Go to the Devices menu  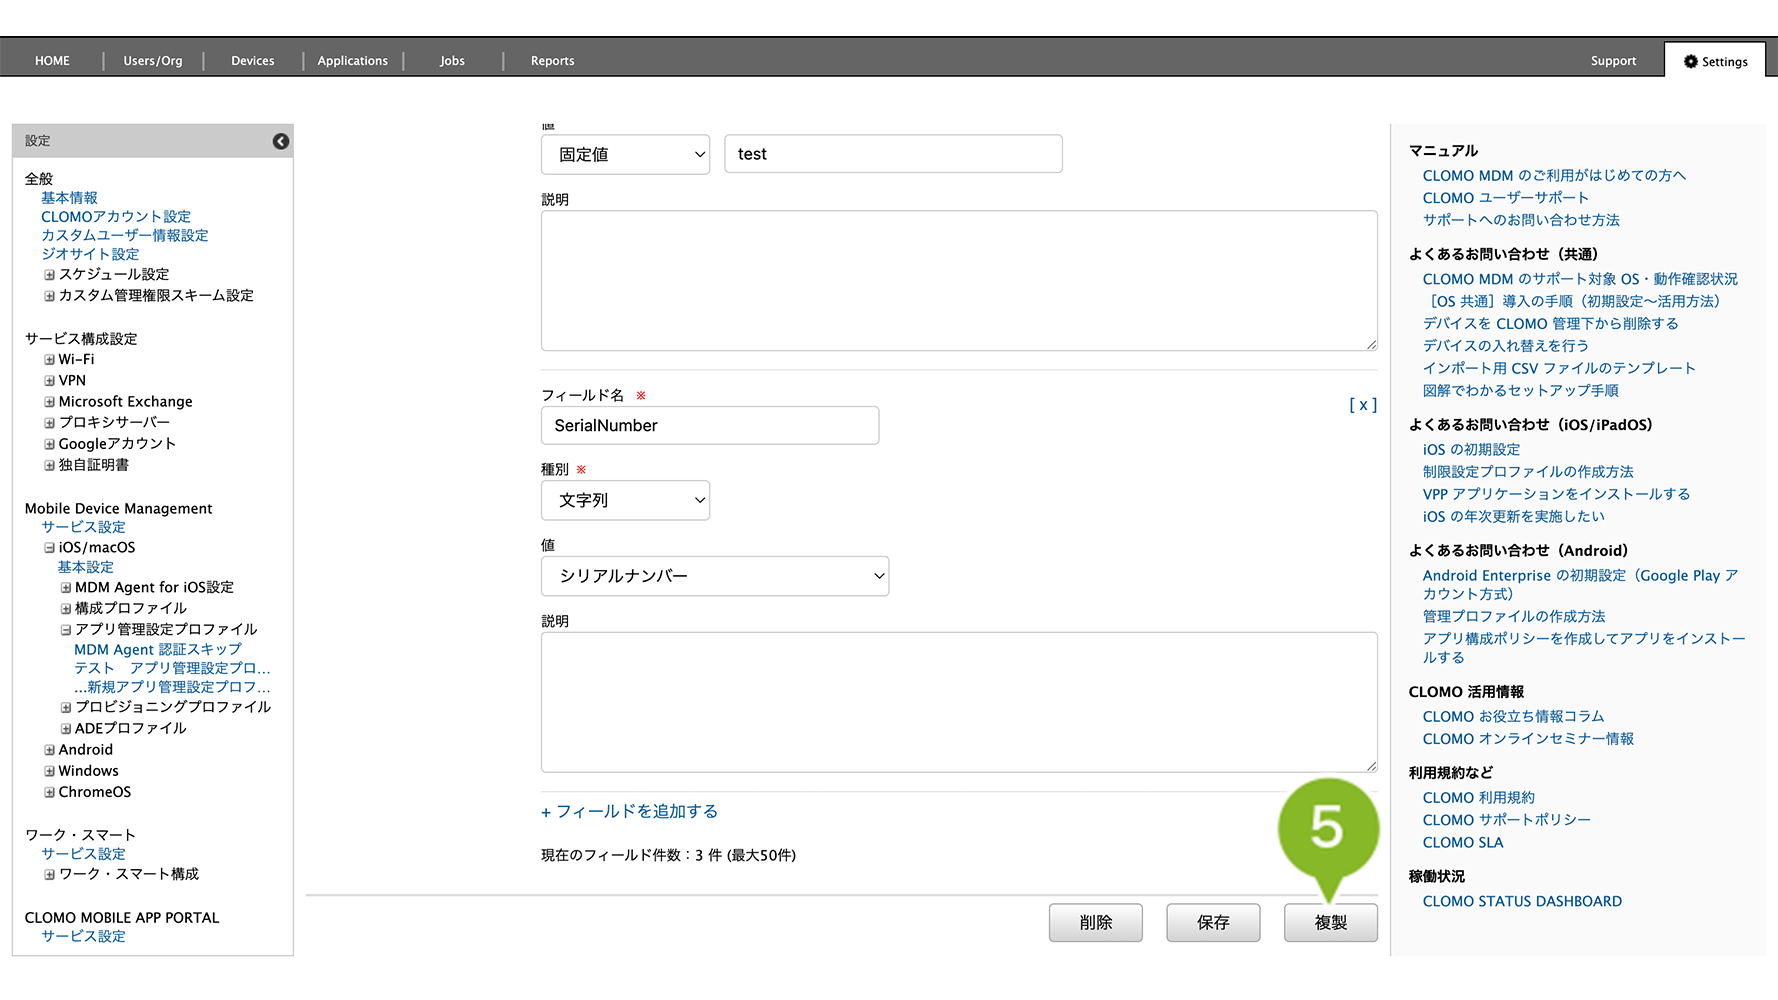[x=252, y=61]
